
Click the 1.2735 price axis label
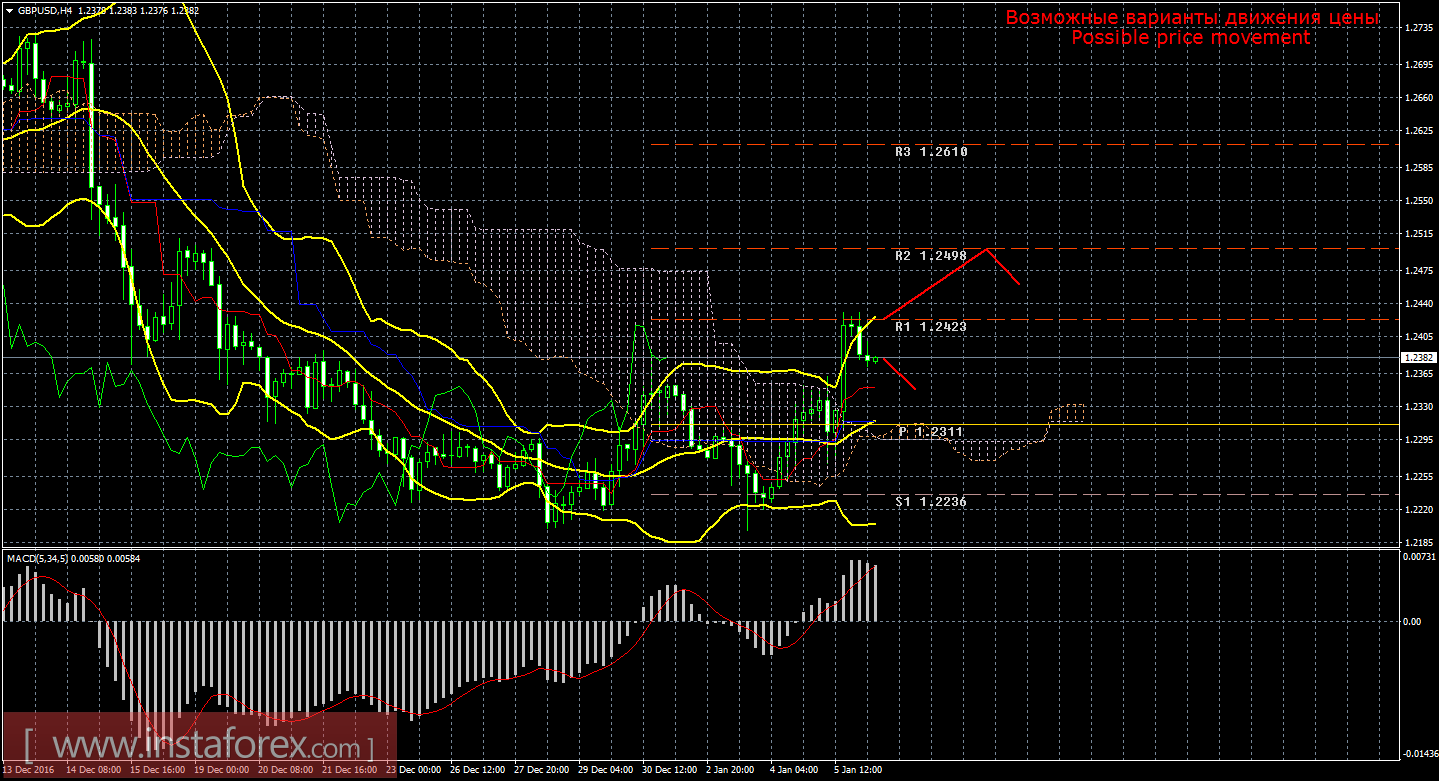pos(1419,28)
